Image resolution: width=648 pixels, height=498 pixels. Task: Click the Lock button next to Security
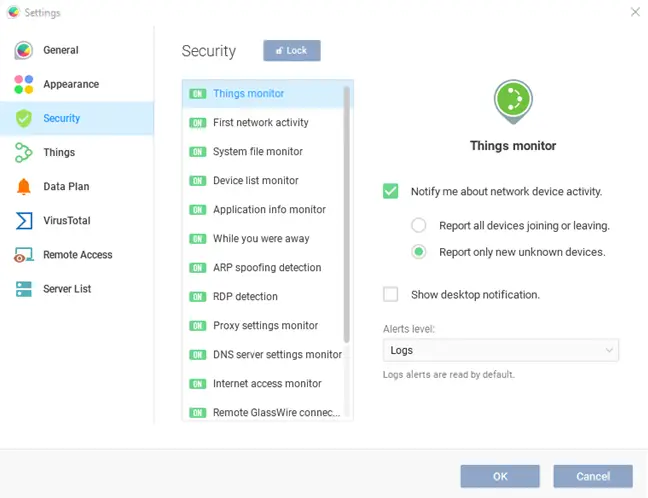point(292,51)
